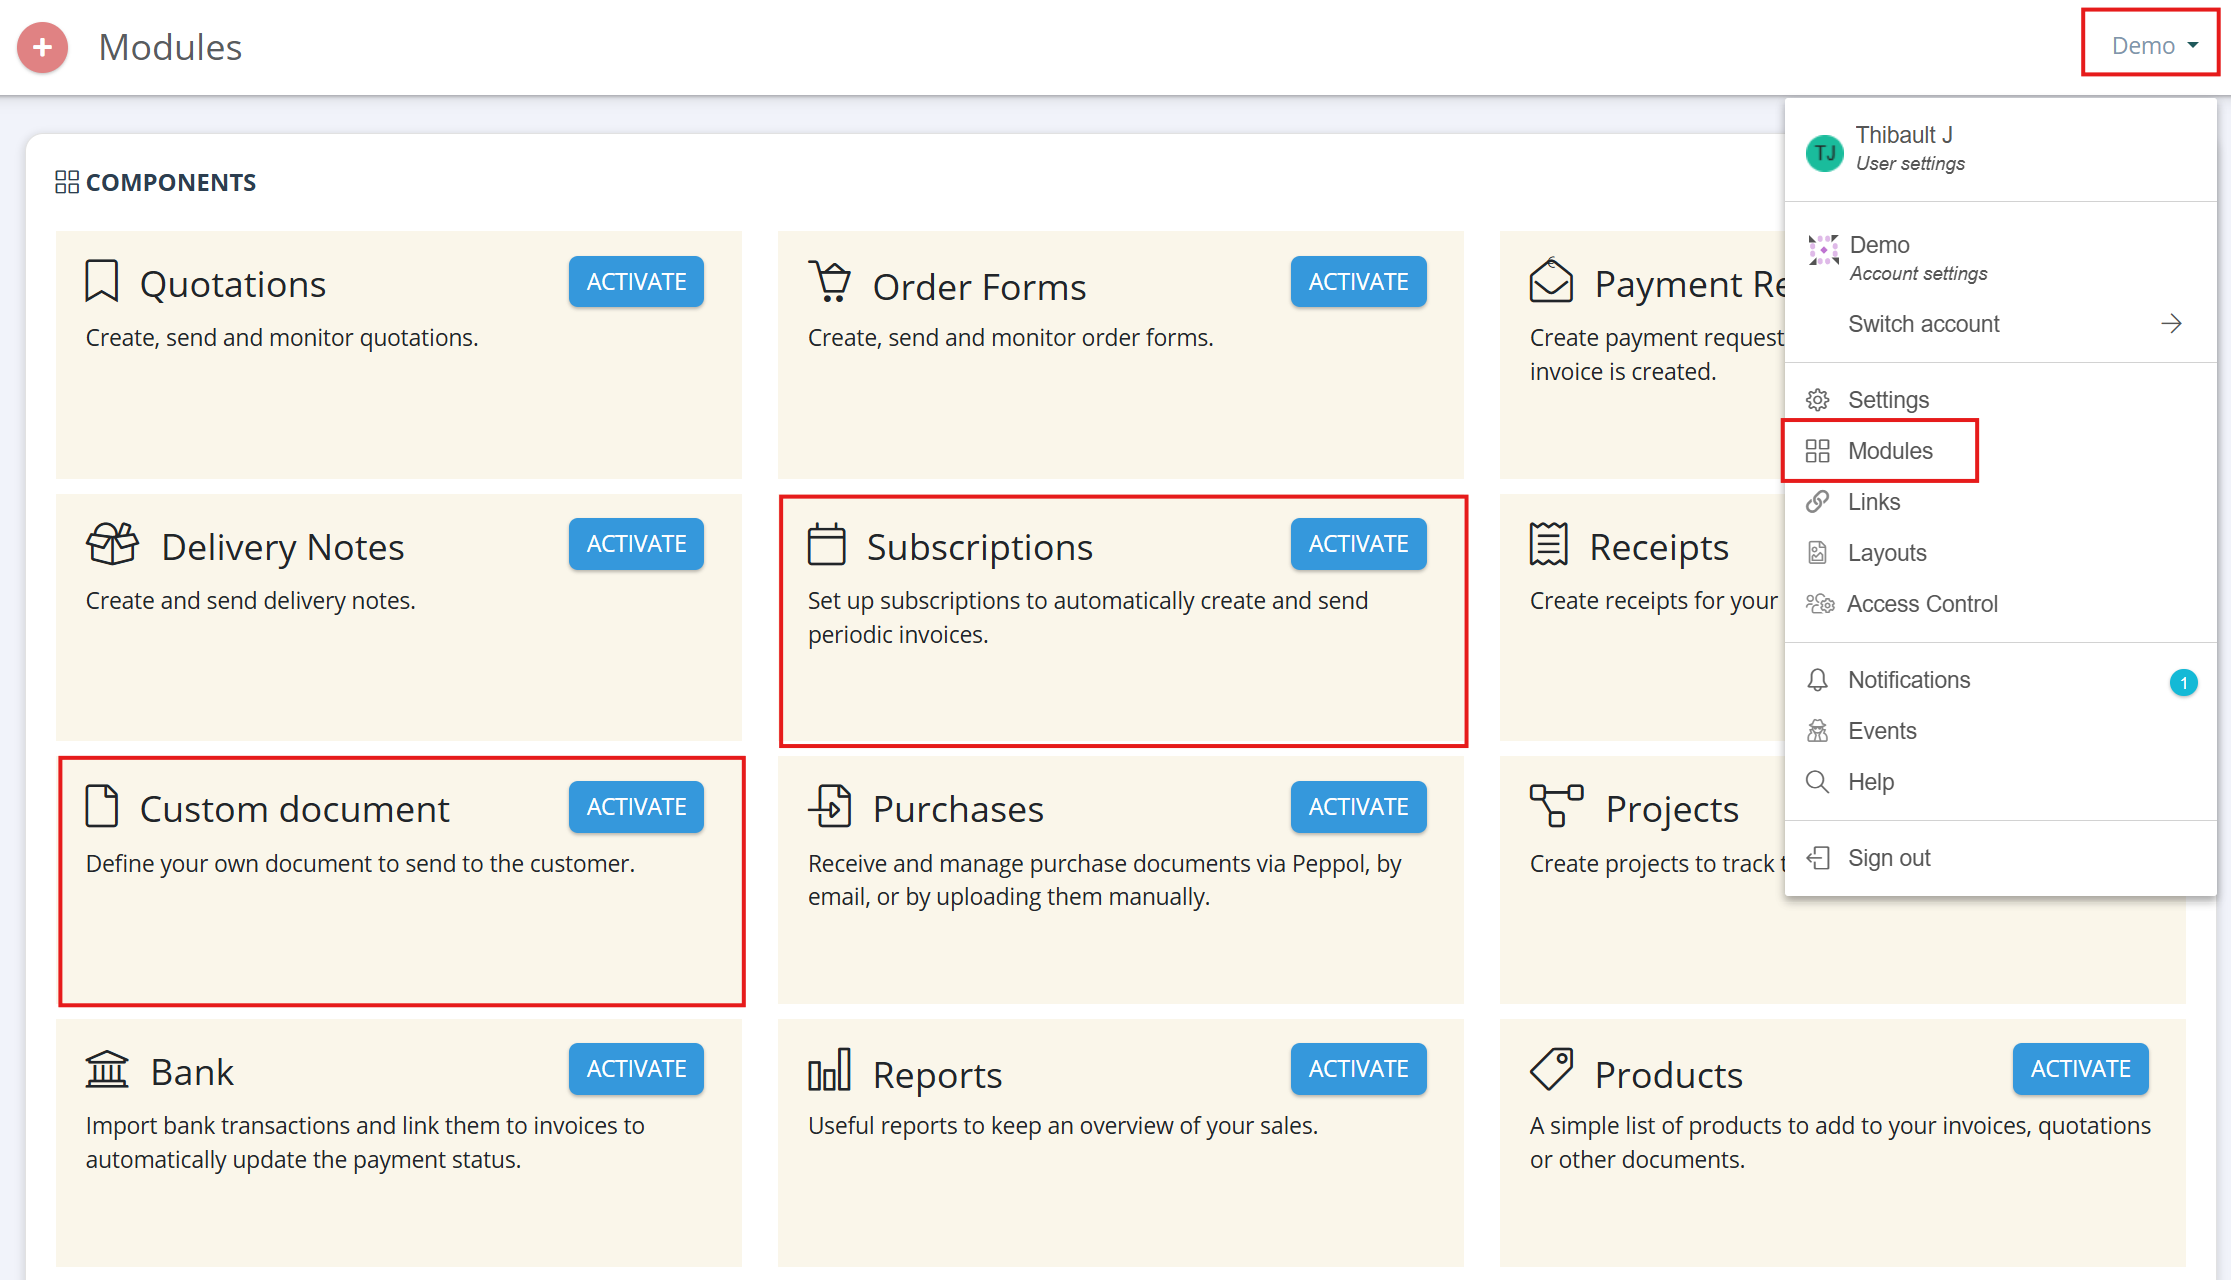
Task: Select Modules in the menu
Action: [2000, 451]
